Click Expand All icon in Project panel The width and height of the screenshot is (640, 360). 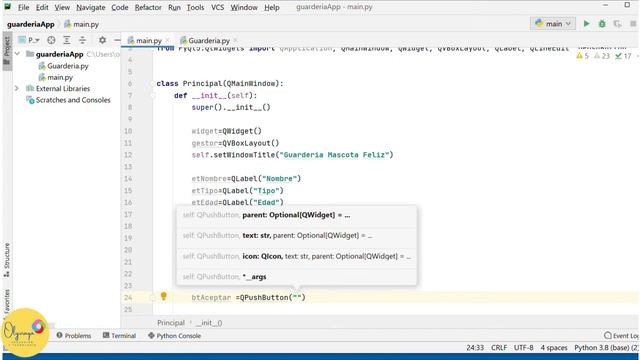tap(67, 40)
